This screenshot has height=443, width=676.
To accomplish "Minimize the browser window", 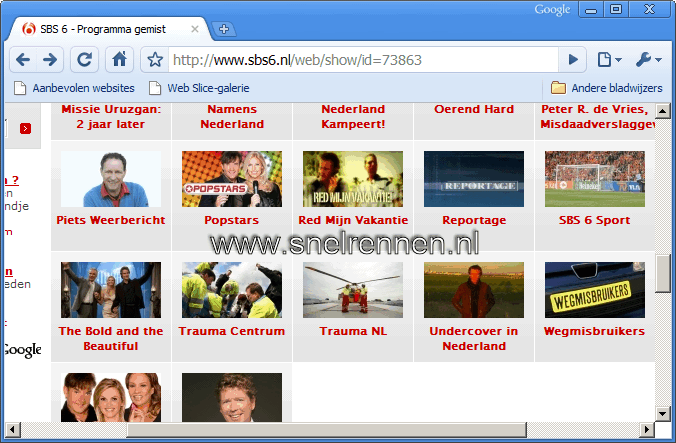I will (591, 9).
